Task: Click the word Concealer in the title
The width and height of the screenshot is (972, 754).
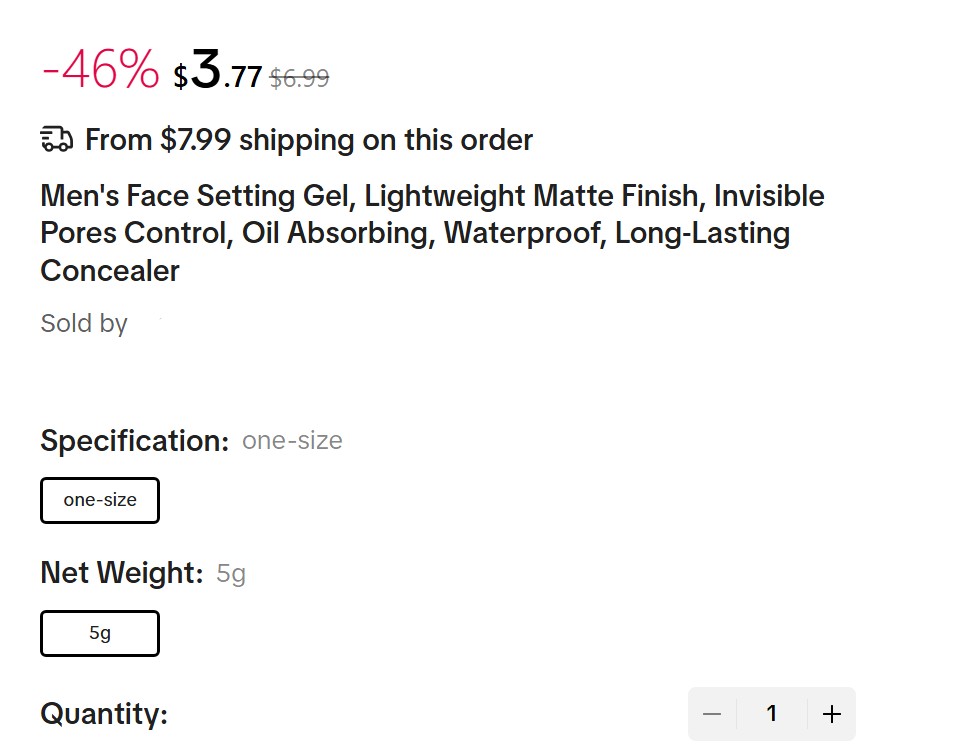Action: [110, 271]
